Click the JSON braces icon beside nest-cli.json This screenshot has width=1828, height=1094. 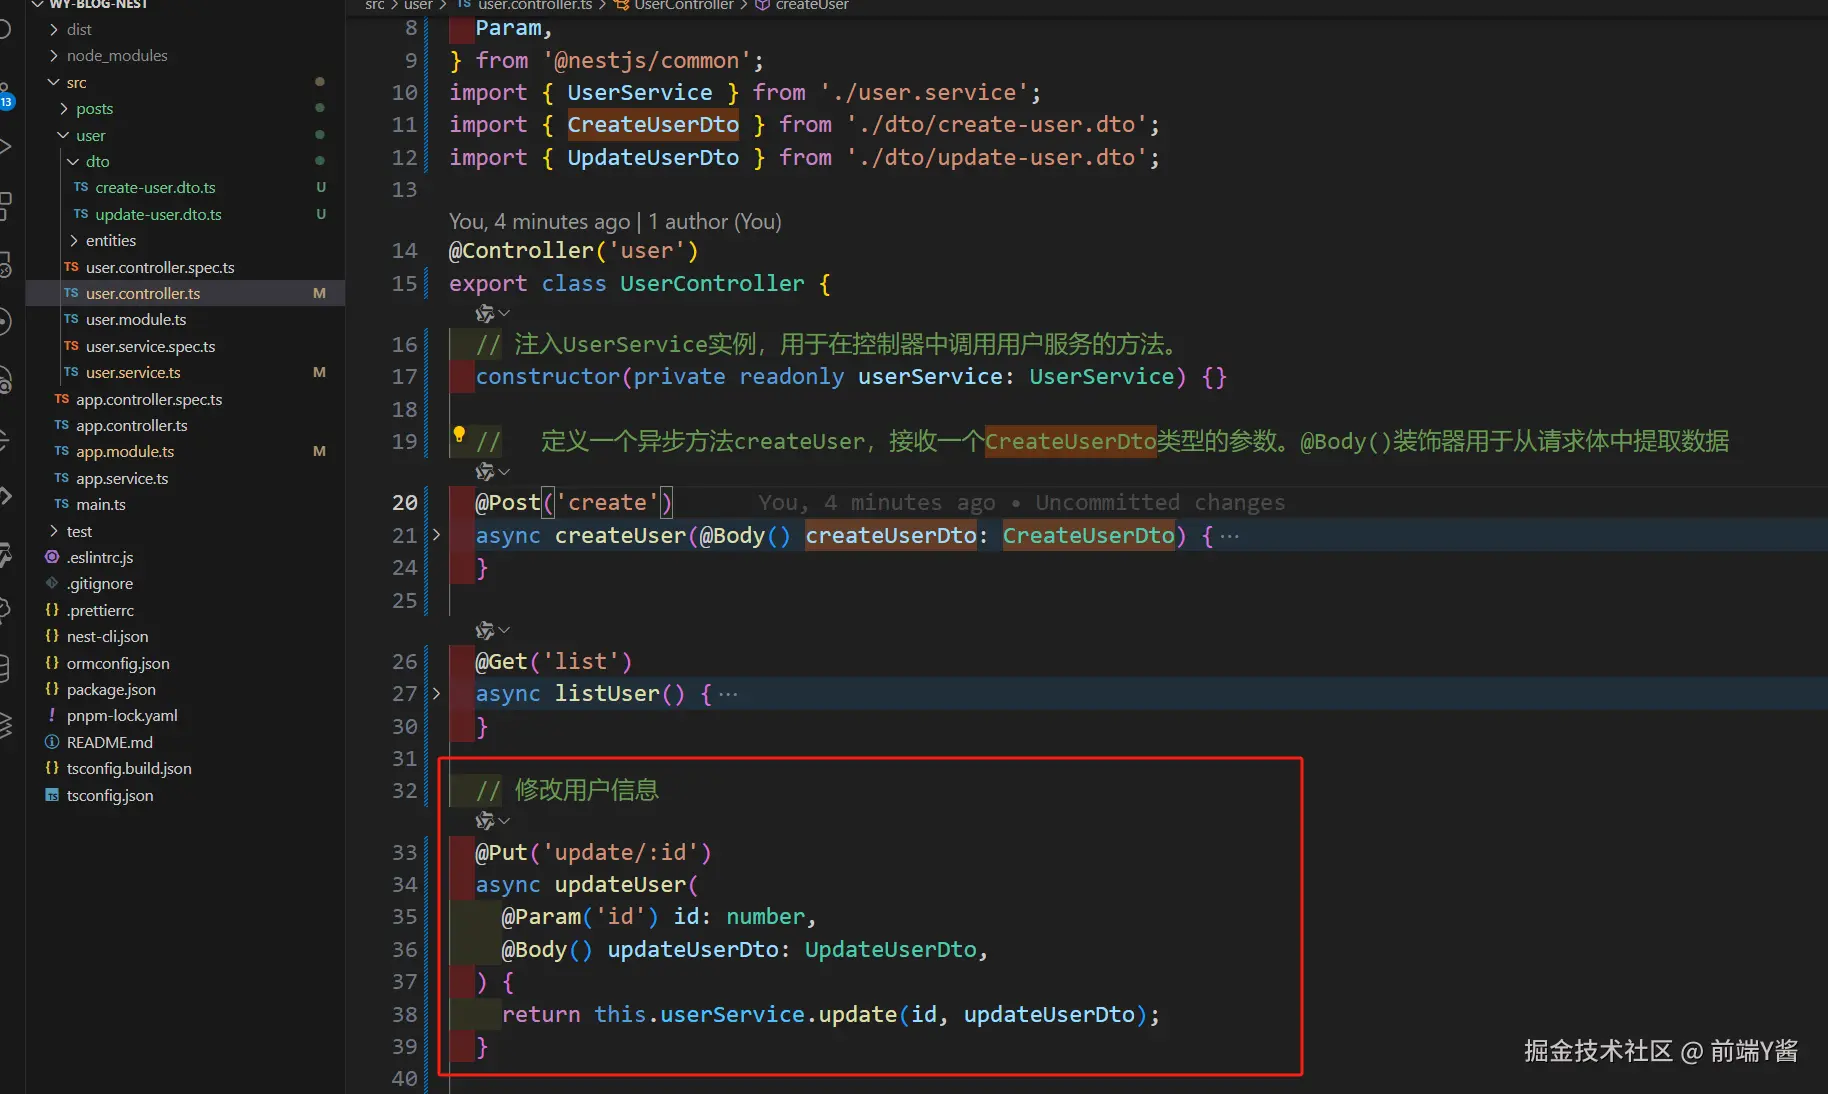[x=52, y=636]
